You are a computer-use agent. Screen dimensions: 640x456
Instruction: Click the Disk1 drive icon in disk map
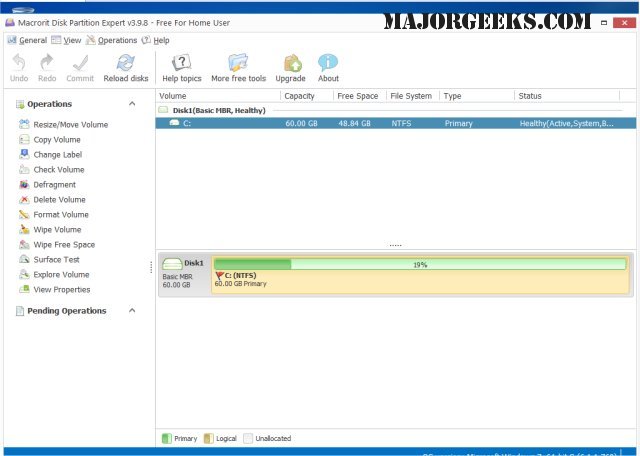(172, 264)
